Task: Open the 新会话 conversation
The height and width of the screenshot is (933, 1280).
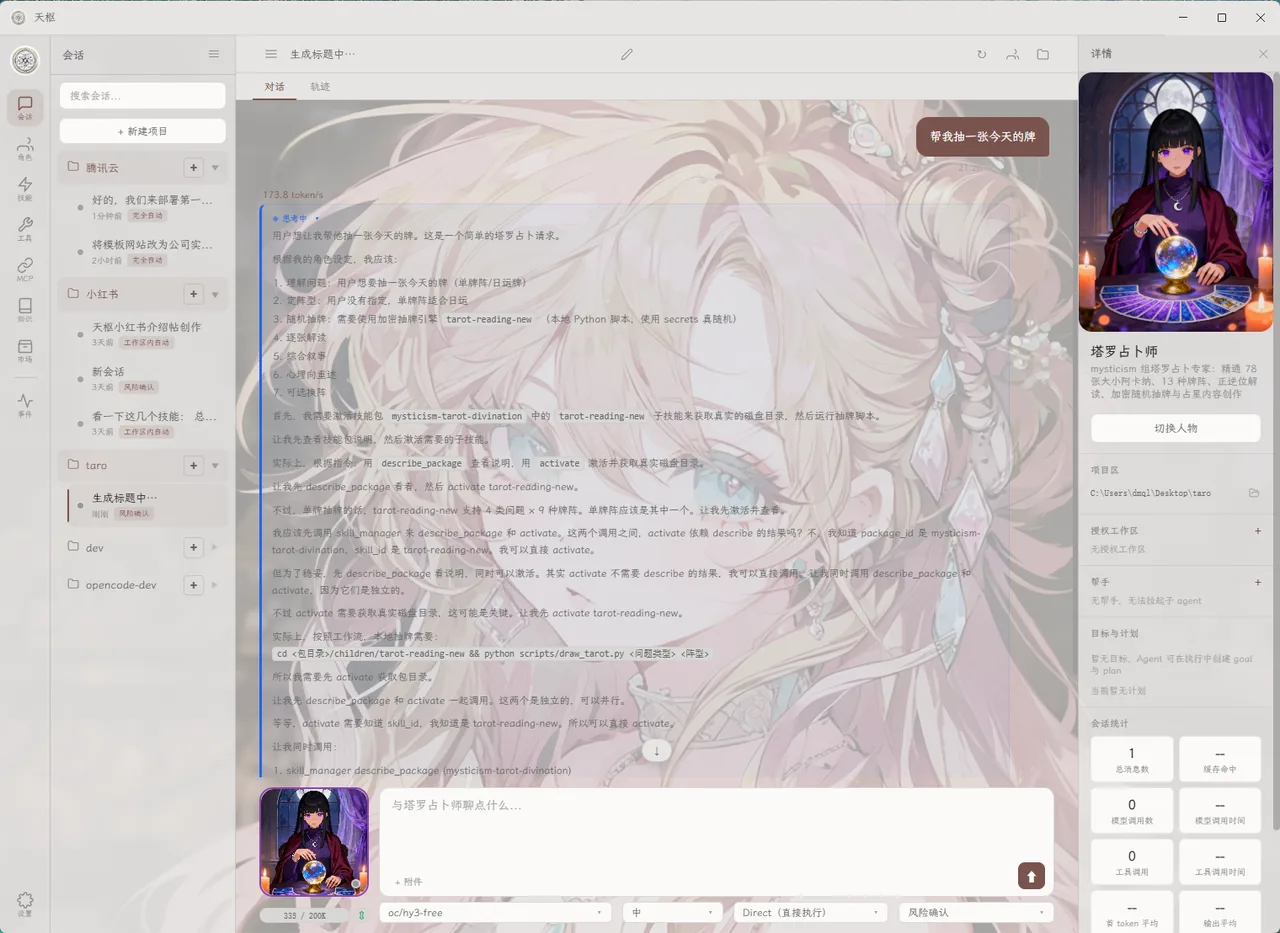Action: 146,378
